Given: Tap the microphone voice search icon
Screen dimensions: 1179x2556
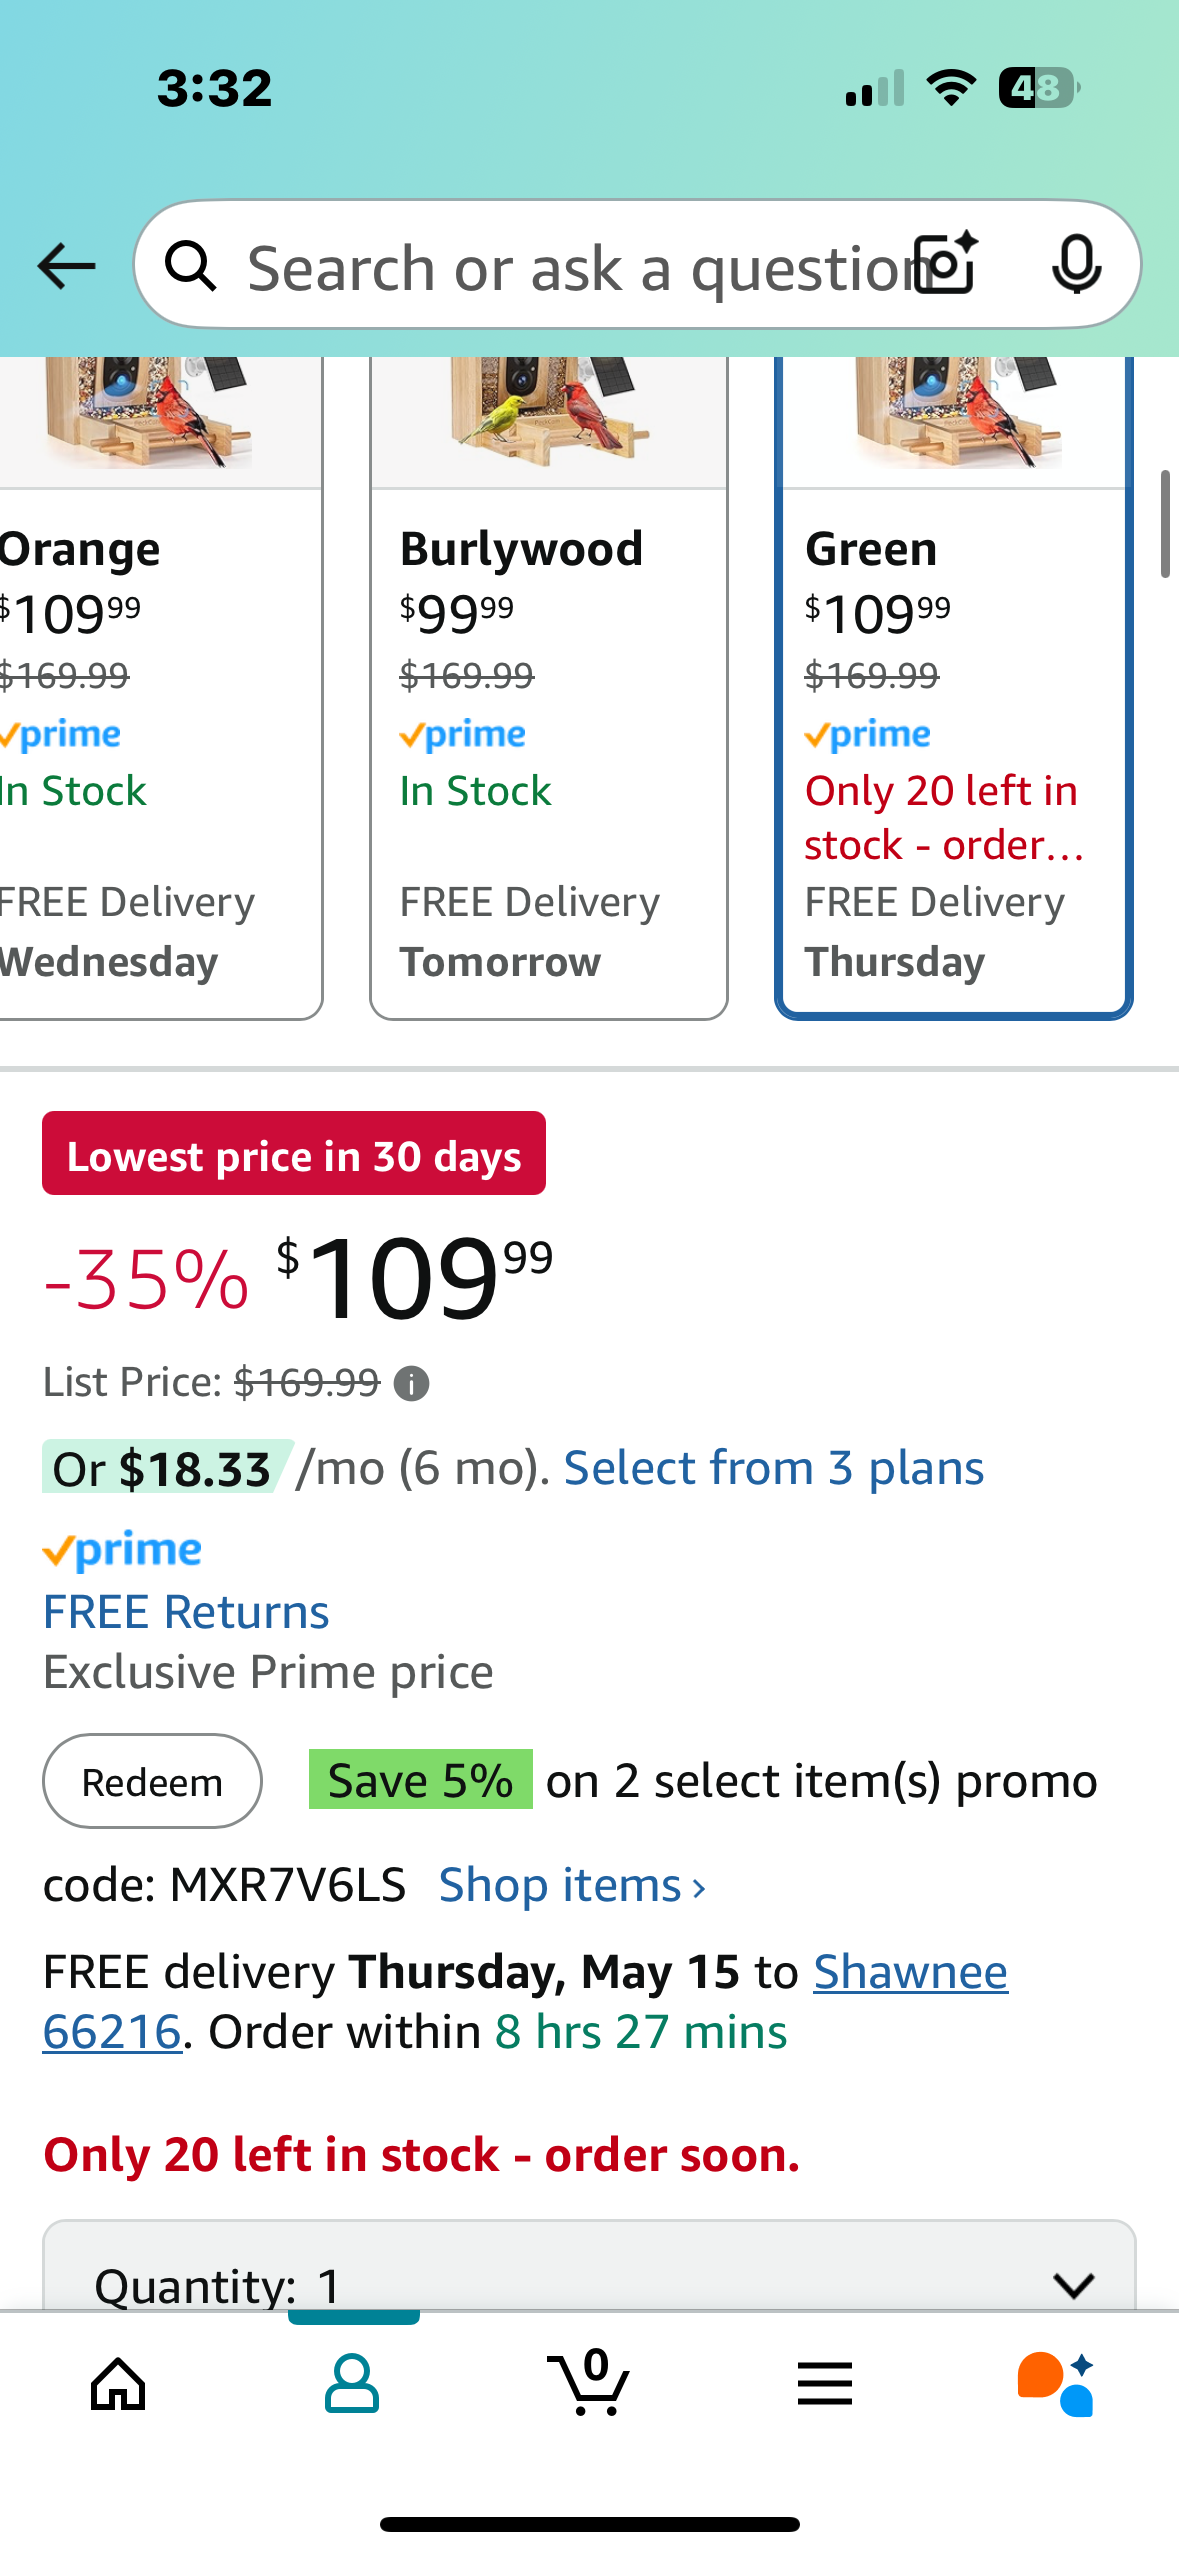Looking at the screenshot, I should point(1077,265).
